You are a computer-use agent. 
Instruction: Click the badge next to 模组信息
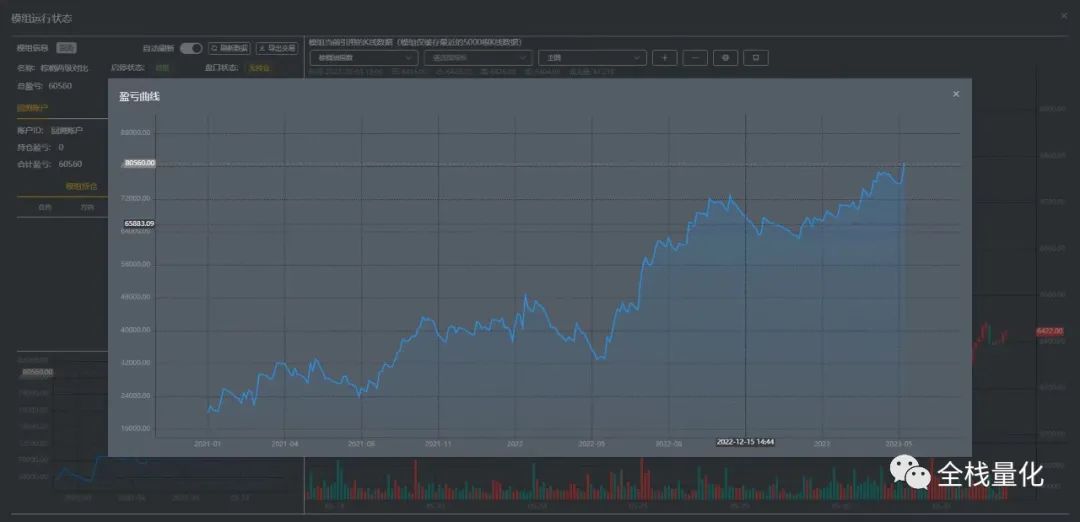pos(67,48)
